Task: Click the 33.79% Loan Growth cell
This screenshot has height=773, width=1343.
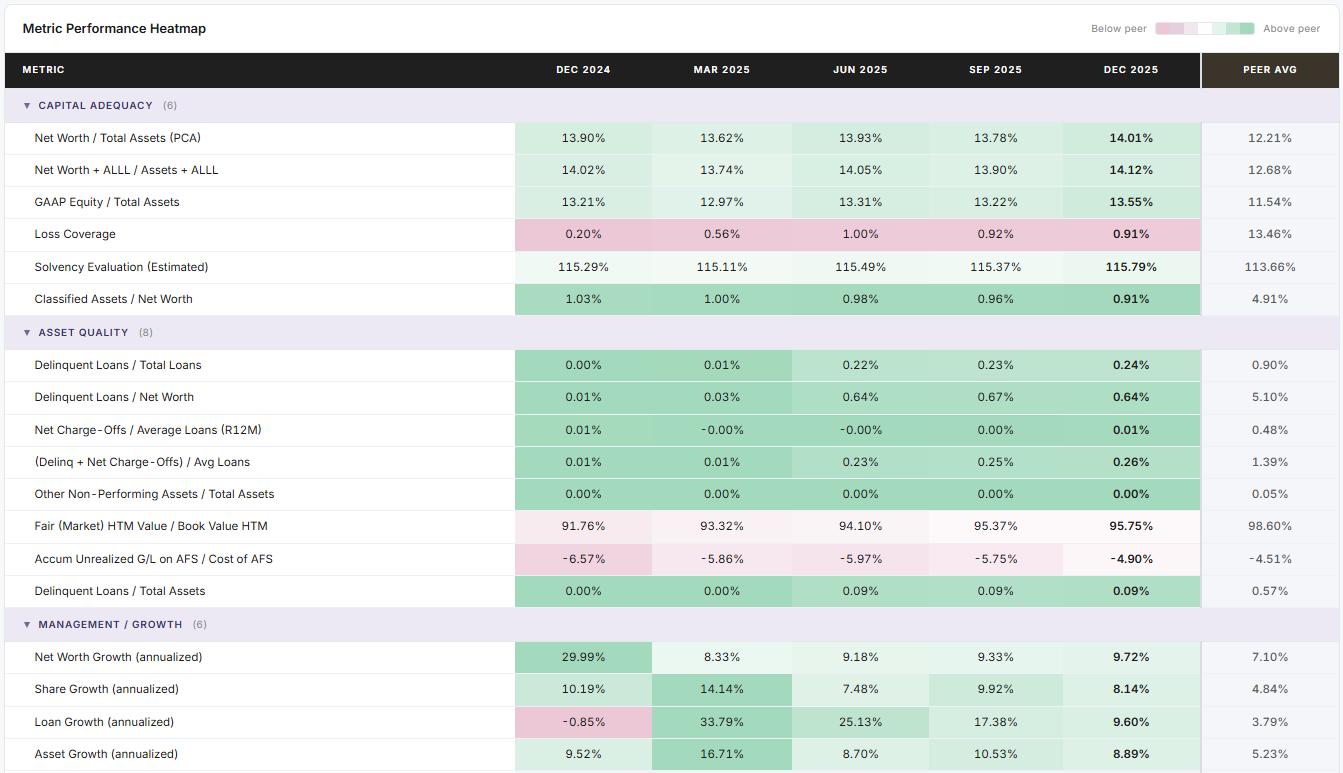Action: 721,722
